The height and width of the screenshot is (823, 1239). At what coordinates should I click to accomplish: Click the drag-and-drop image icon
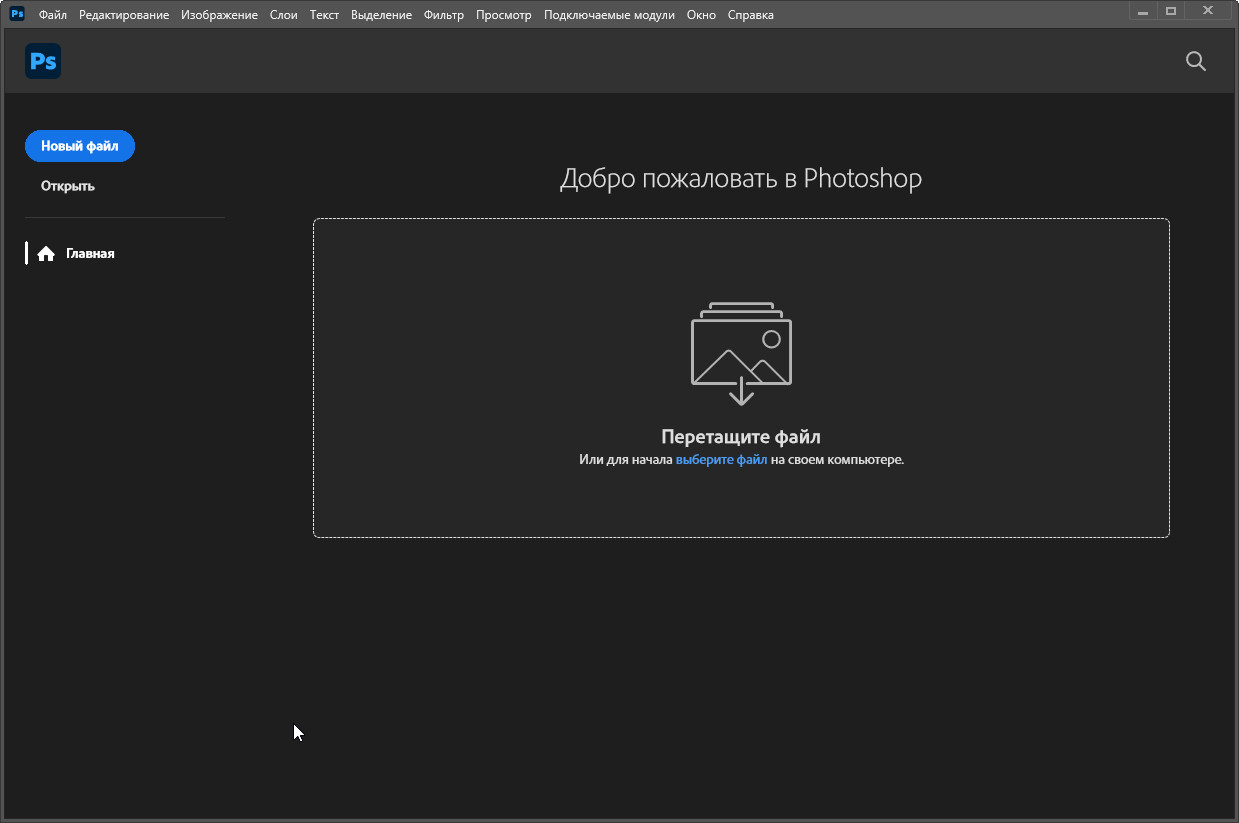[741, 353]
